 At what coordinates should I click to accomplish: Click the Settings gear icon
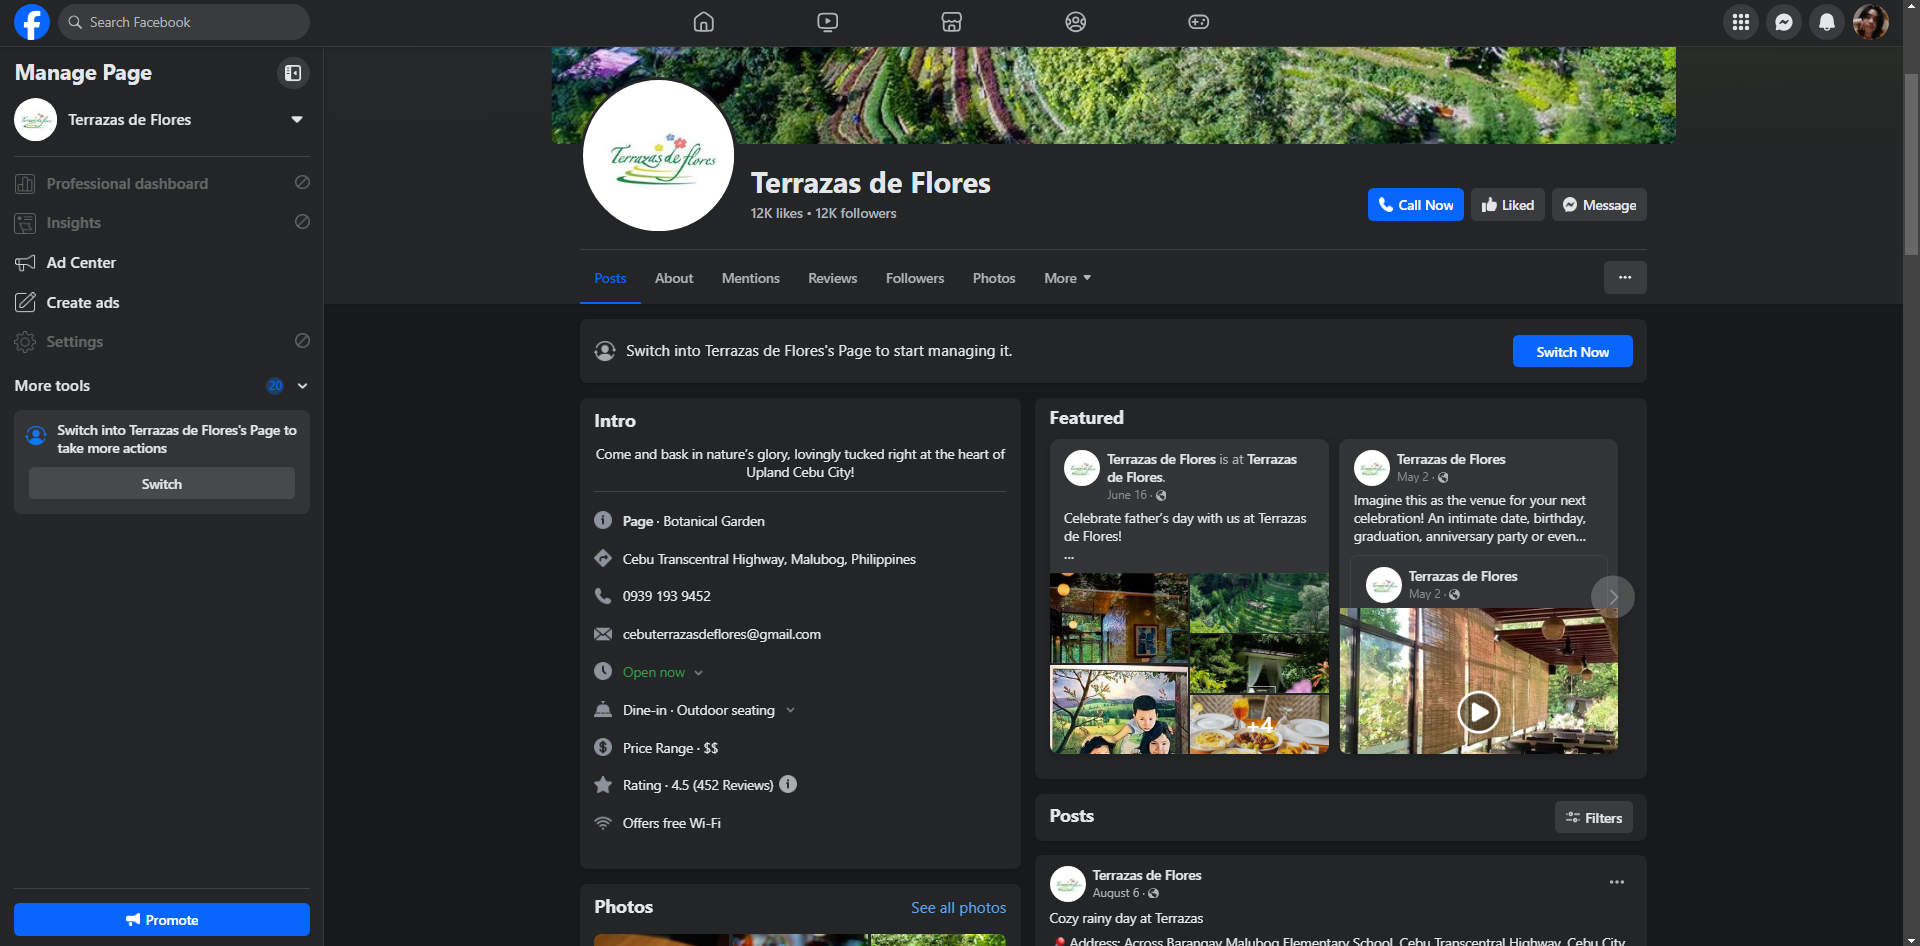tap(25, 342)
